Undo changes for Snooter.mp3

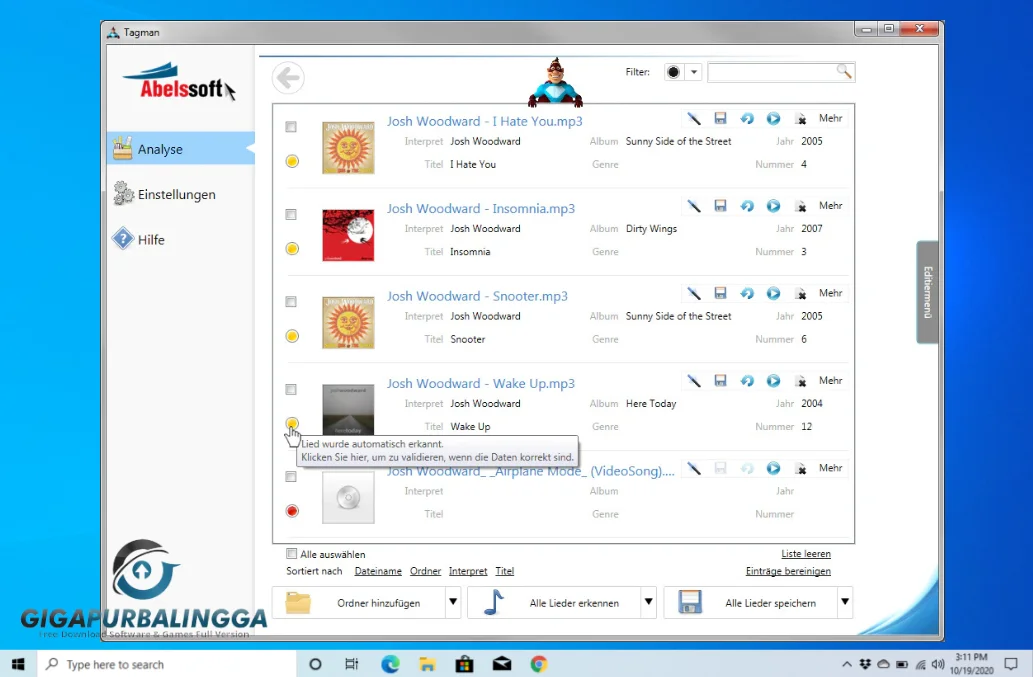pyautogui.click(x=746, y=293)
